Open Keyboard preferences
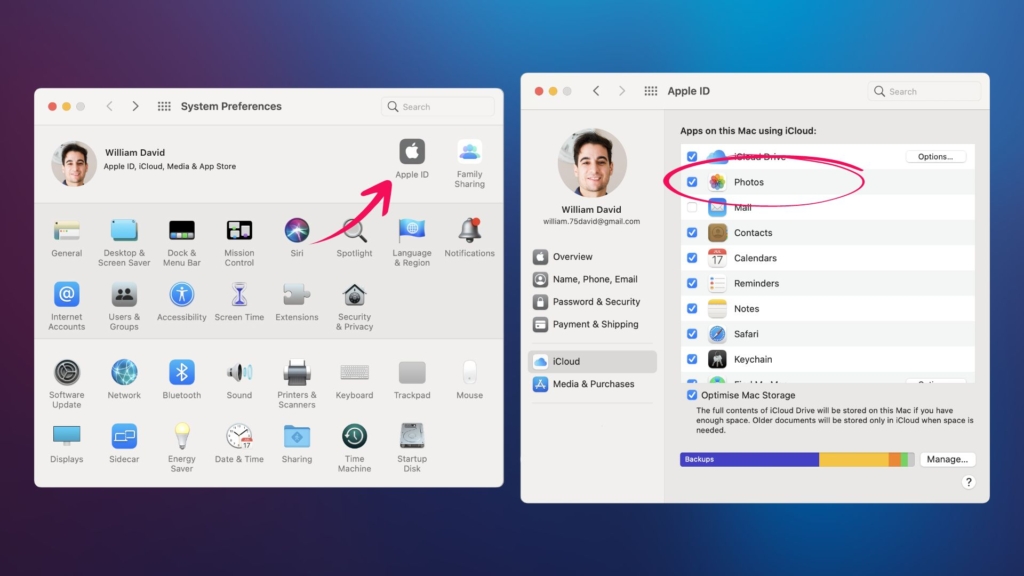 354,379
